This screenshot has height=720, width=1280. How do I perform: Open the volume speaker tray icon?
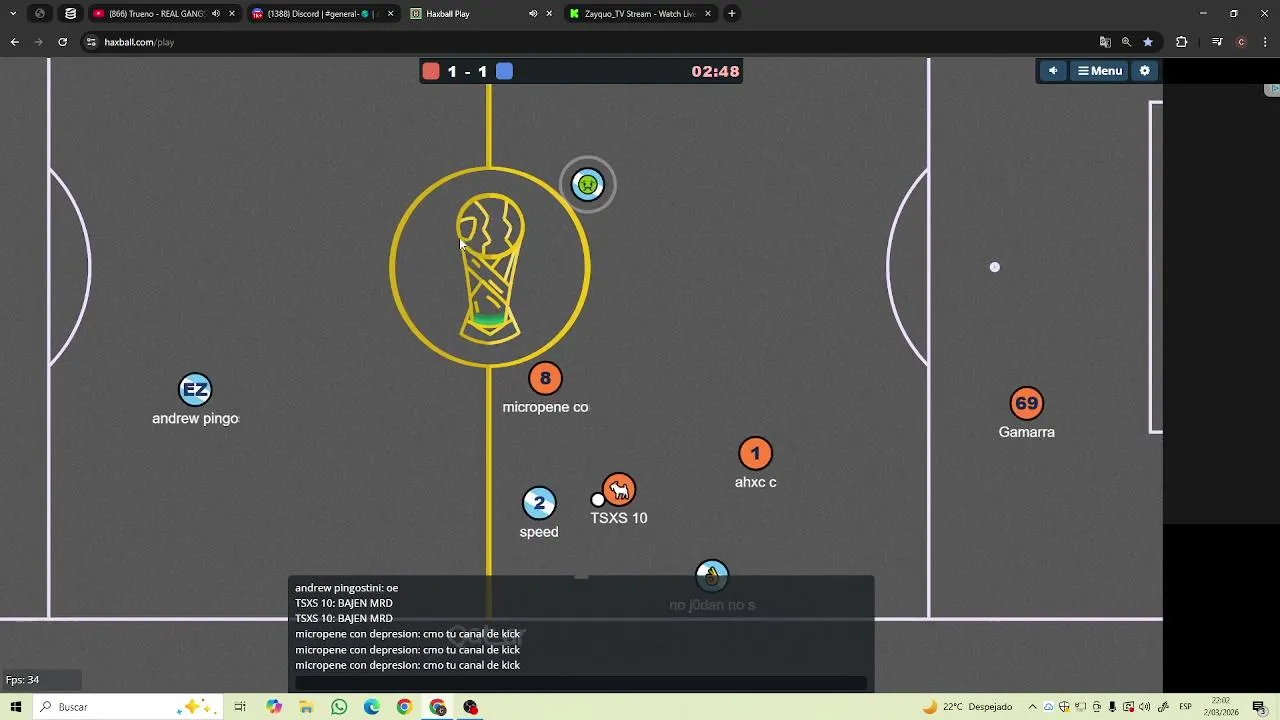click(x=1145, y=707)
